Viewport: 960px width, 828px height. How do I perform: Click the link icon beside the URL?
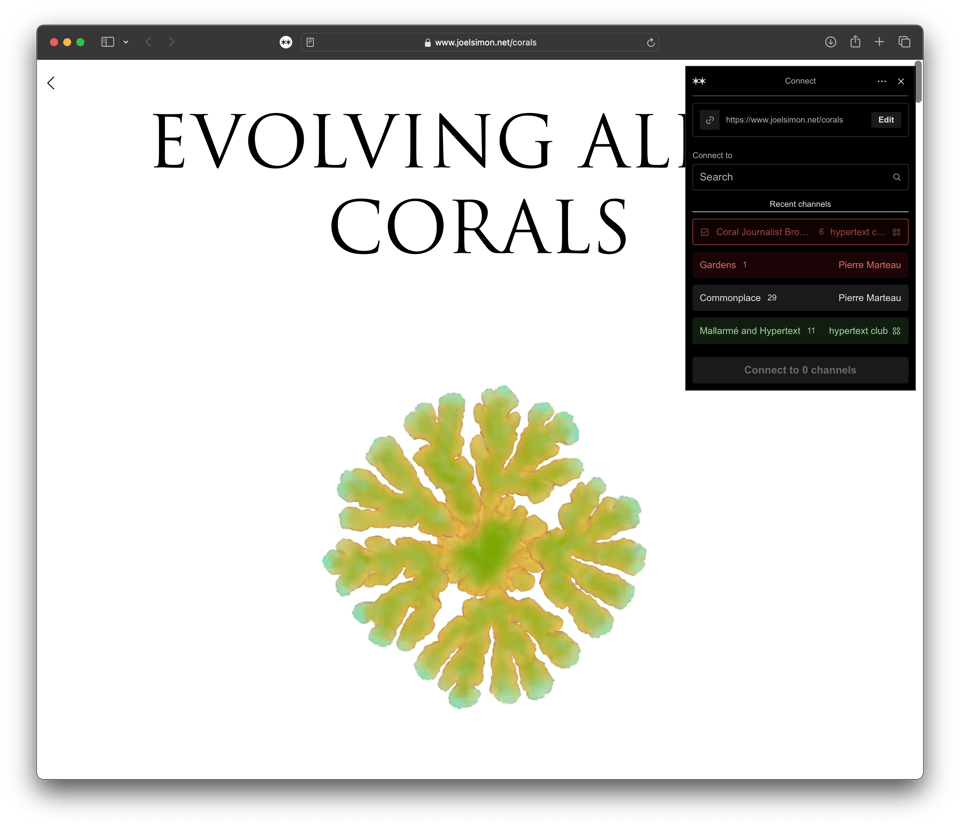click(x=709, y=120)
